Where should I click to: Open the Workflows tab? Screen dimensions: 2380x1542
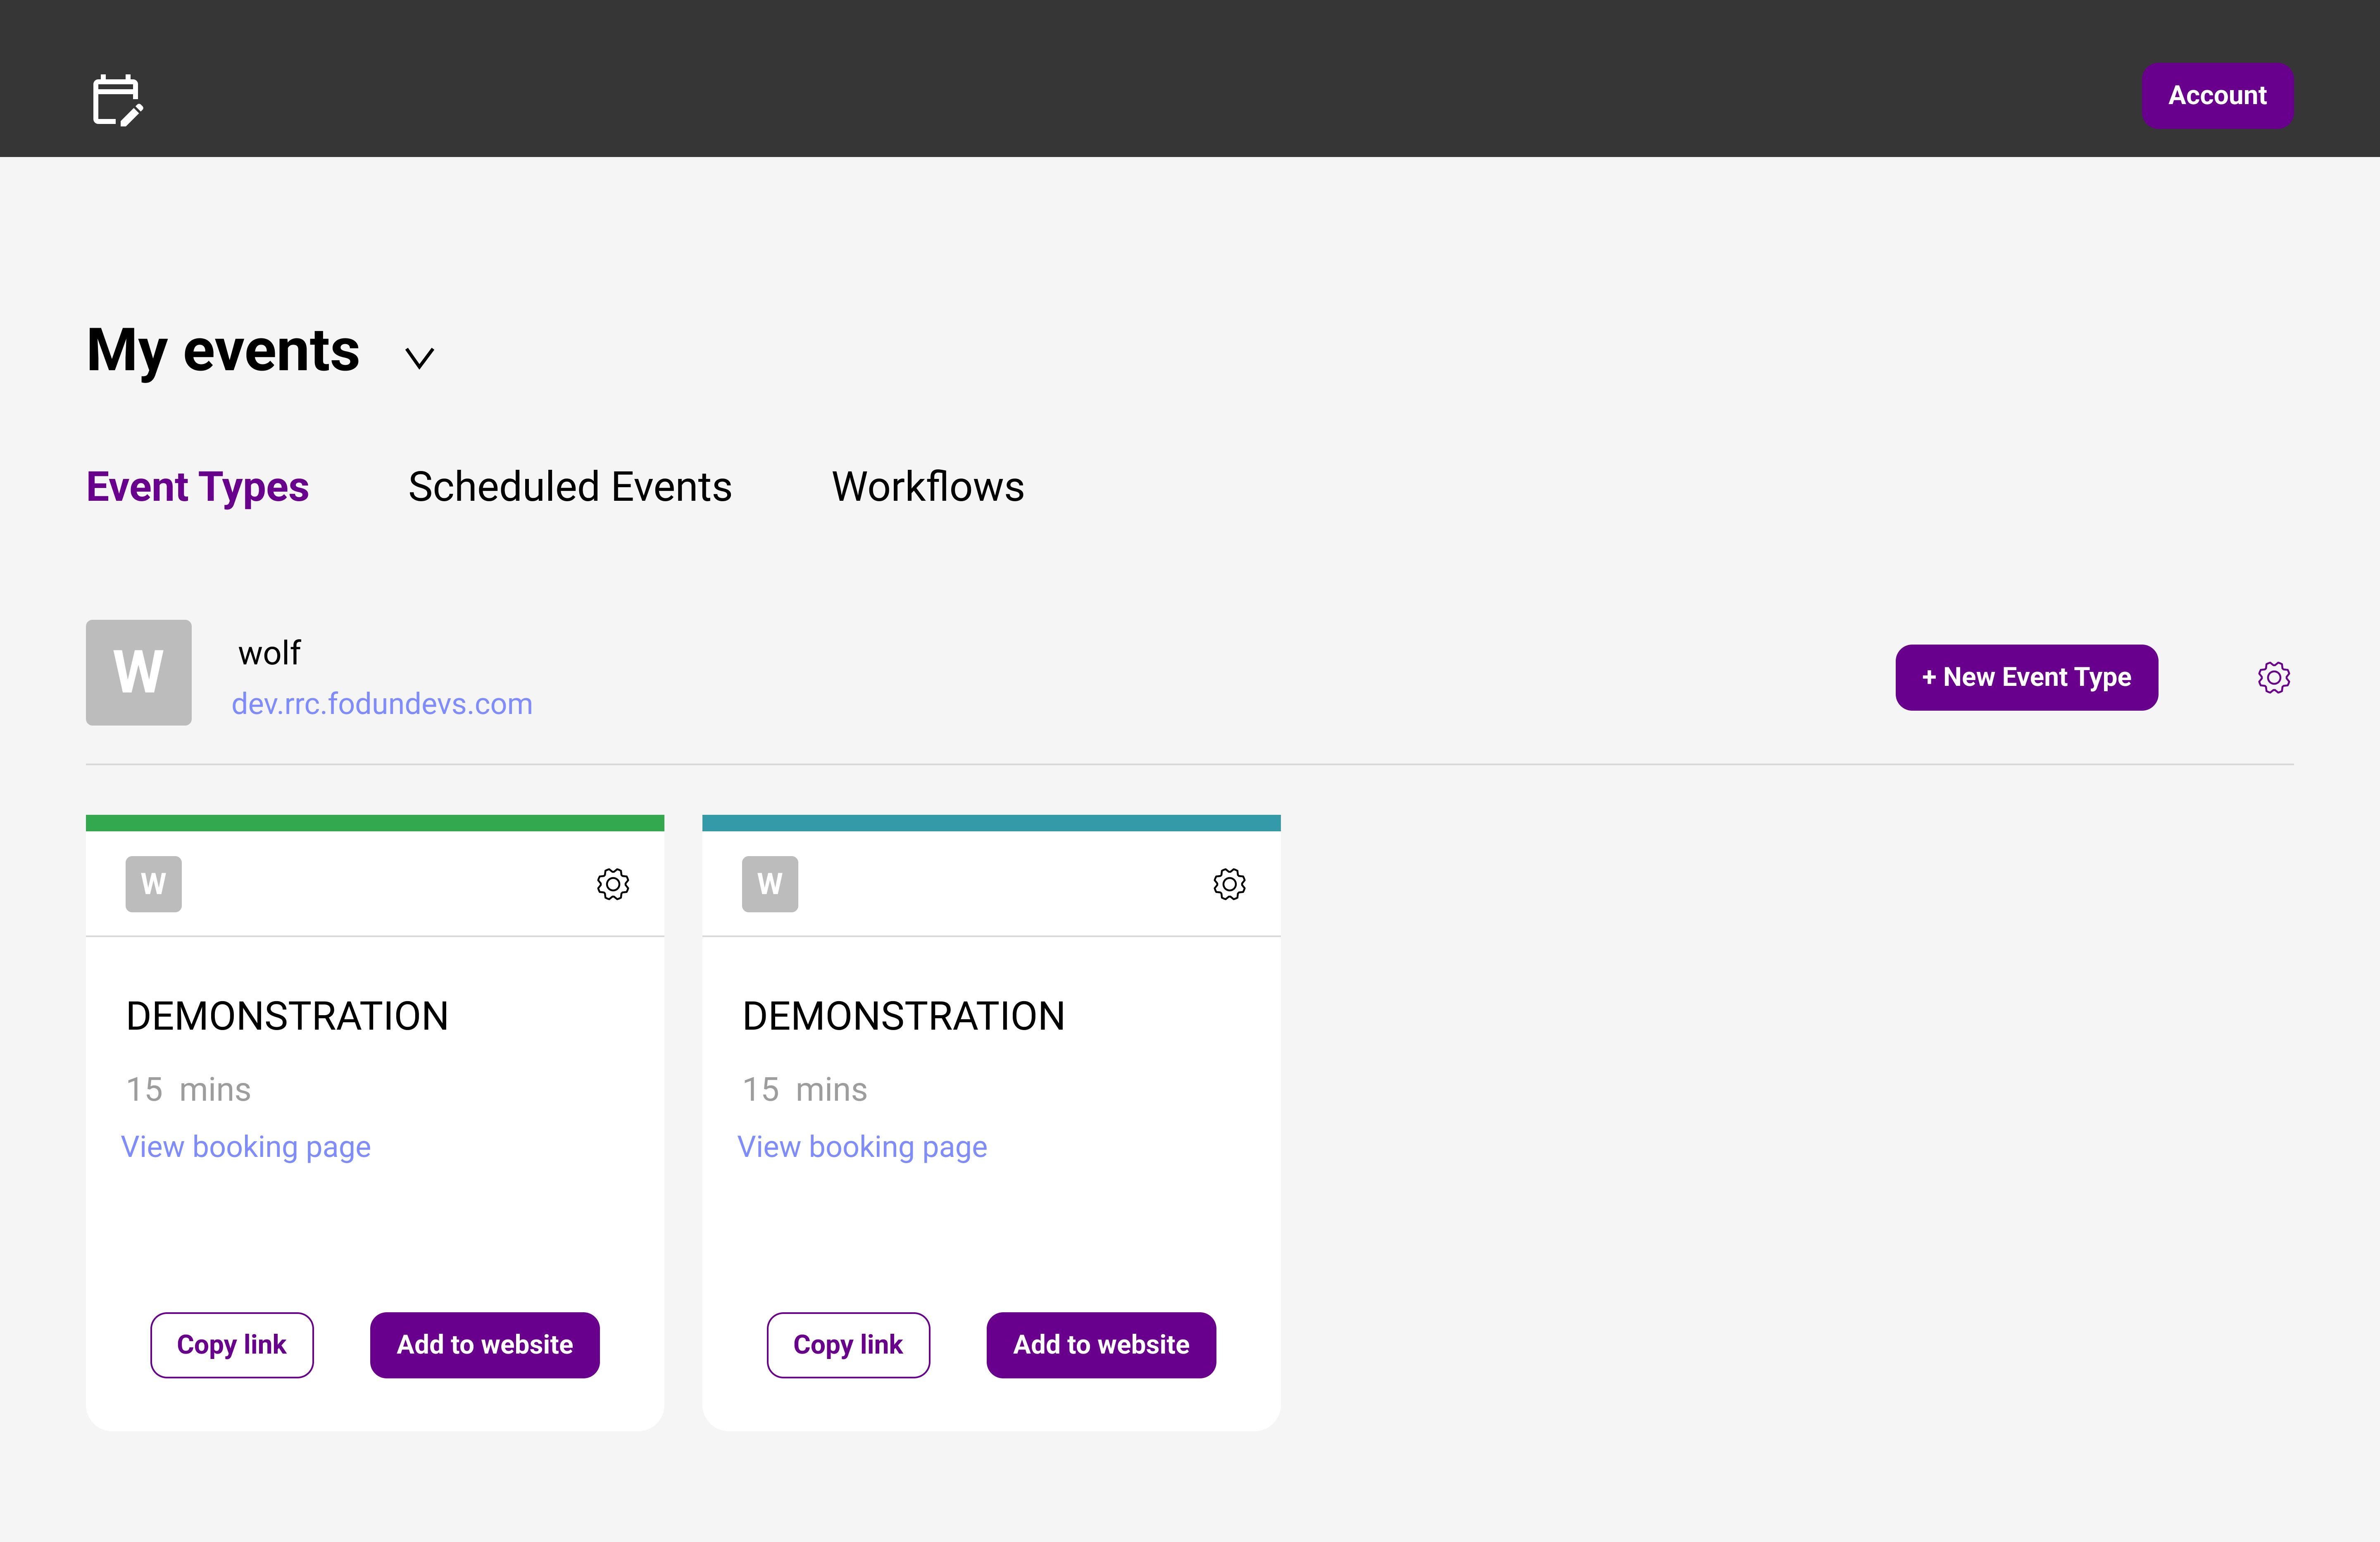pos(928,487)
